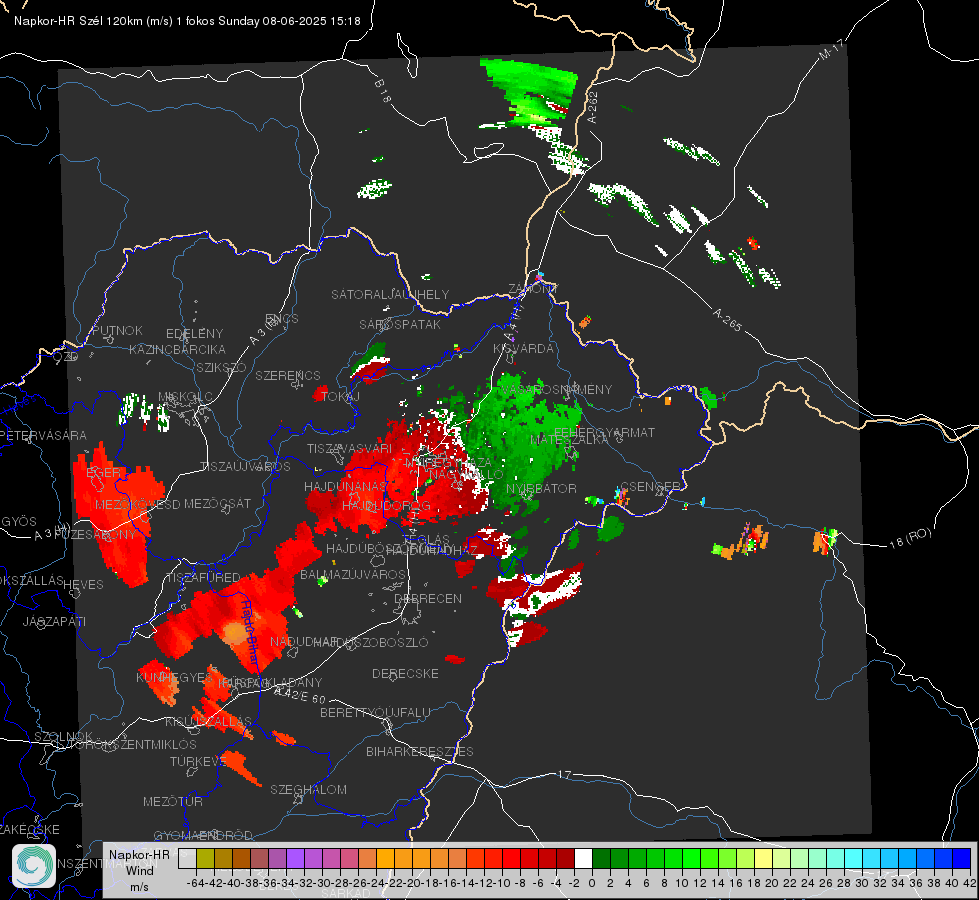Click the NYÍRBÁTOR town label

coord(541,488)
